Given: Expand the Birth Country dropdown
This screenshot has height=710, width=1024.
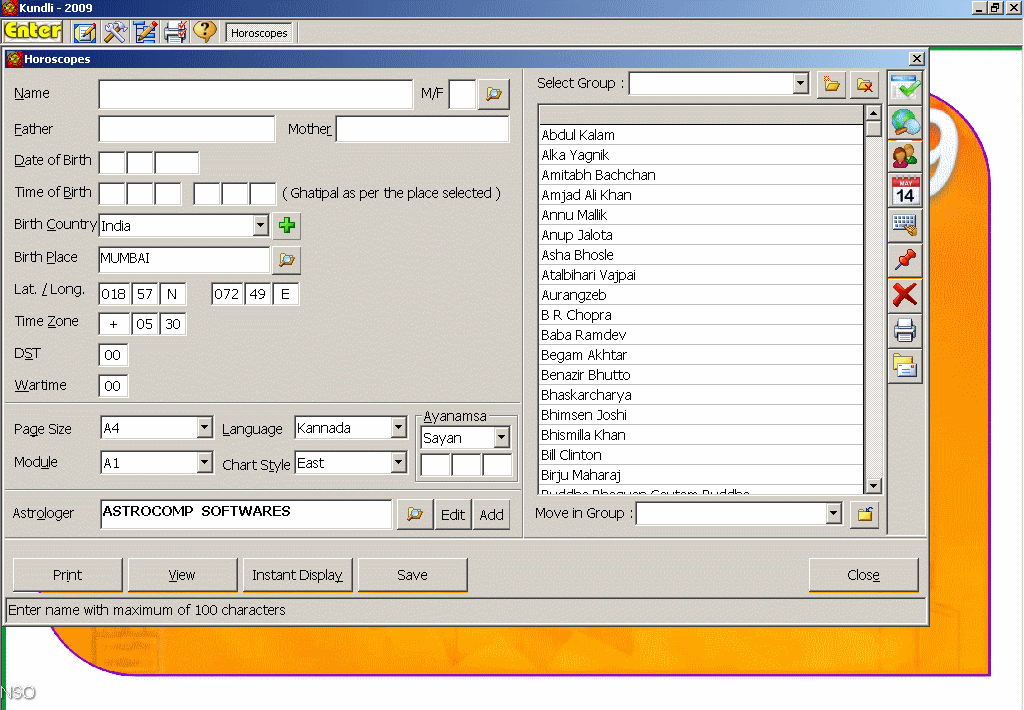Looking at the screenshot, I should coord(261,226).
